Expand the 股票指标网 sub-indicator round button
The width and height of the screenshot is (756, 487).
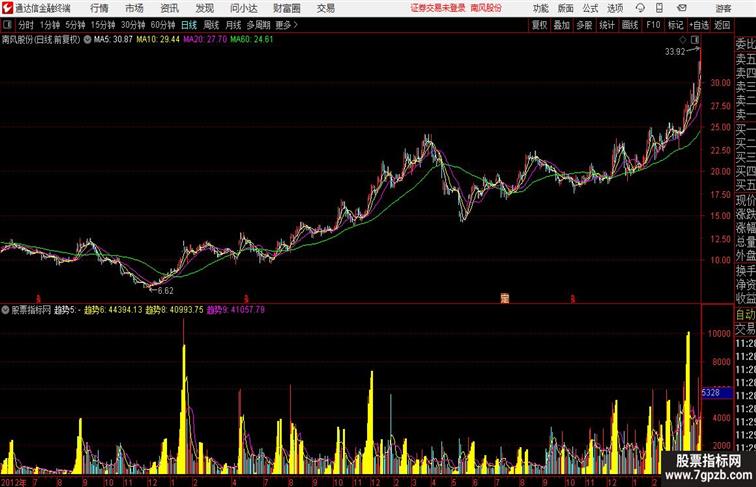(x=5, y=310)
